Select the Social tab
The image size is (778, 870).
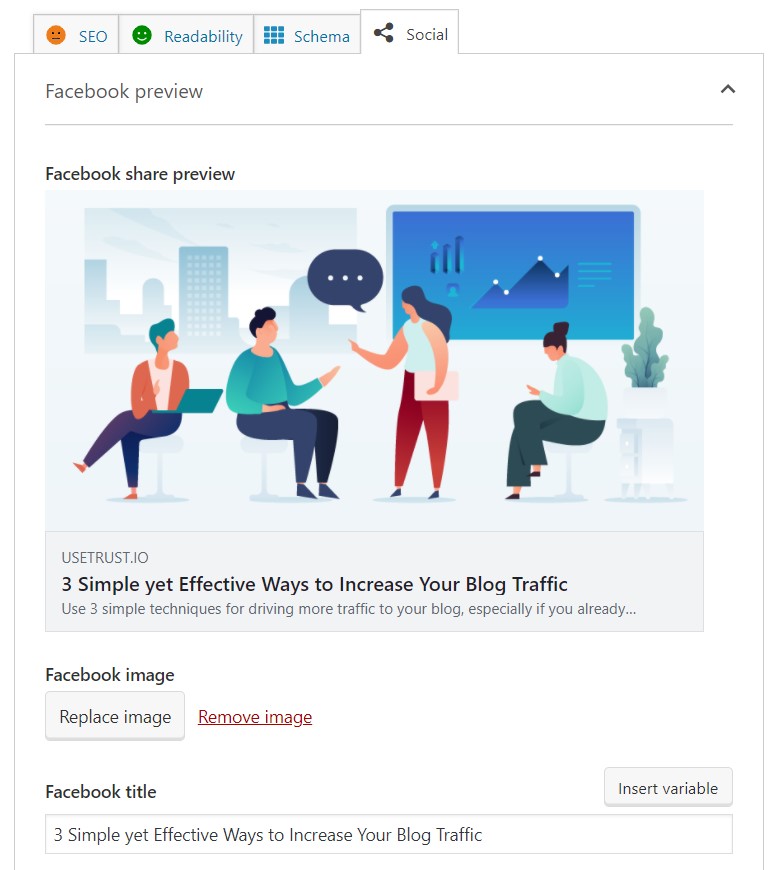(x=410, y=33)
